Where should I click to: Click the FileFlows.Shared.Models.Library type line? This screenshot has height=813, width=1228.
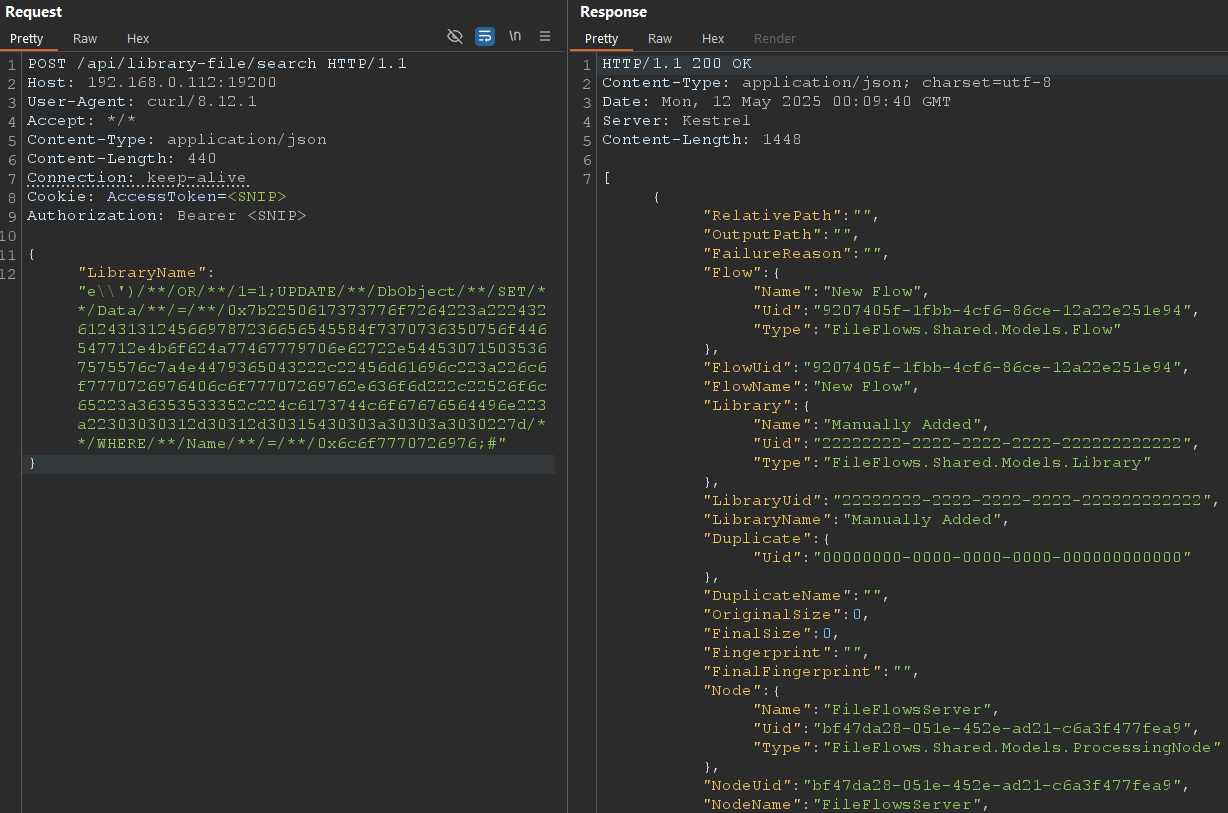click(x=952, y=462)
